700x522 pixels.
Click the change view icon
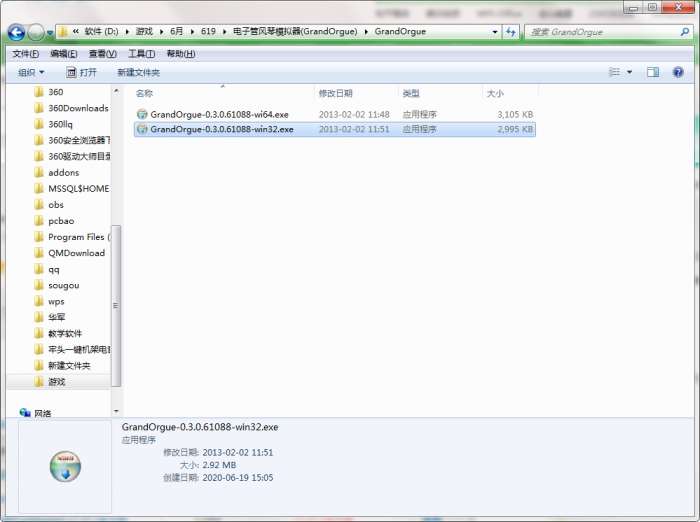(x=614, y=72)
